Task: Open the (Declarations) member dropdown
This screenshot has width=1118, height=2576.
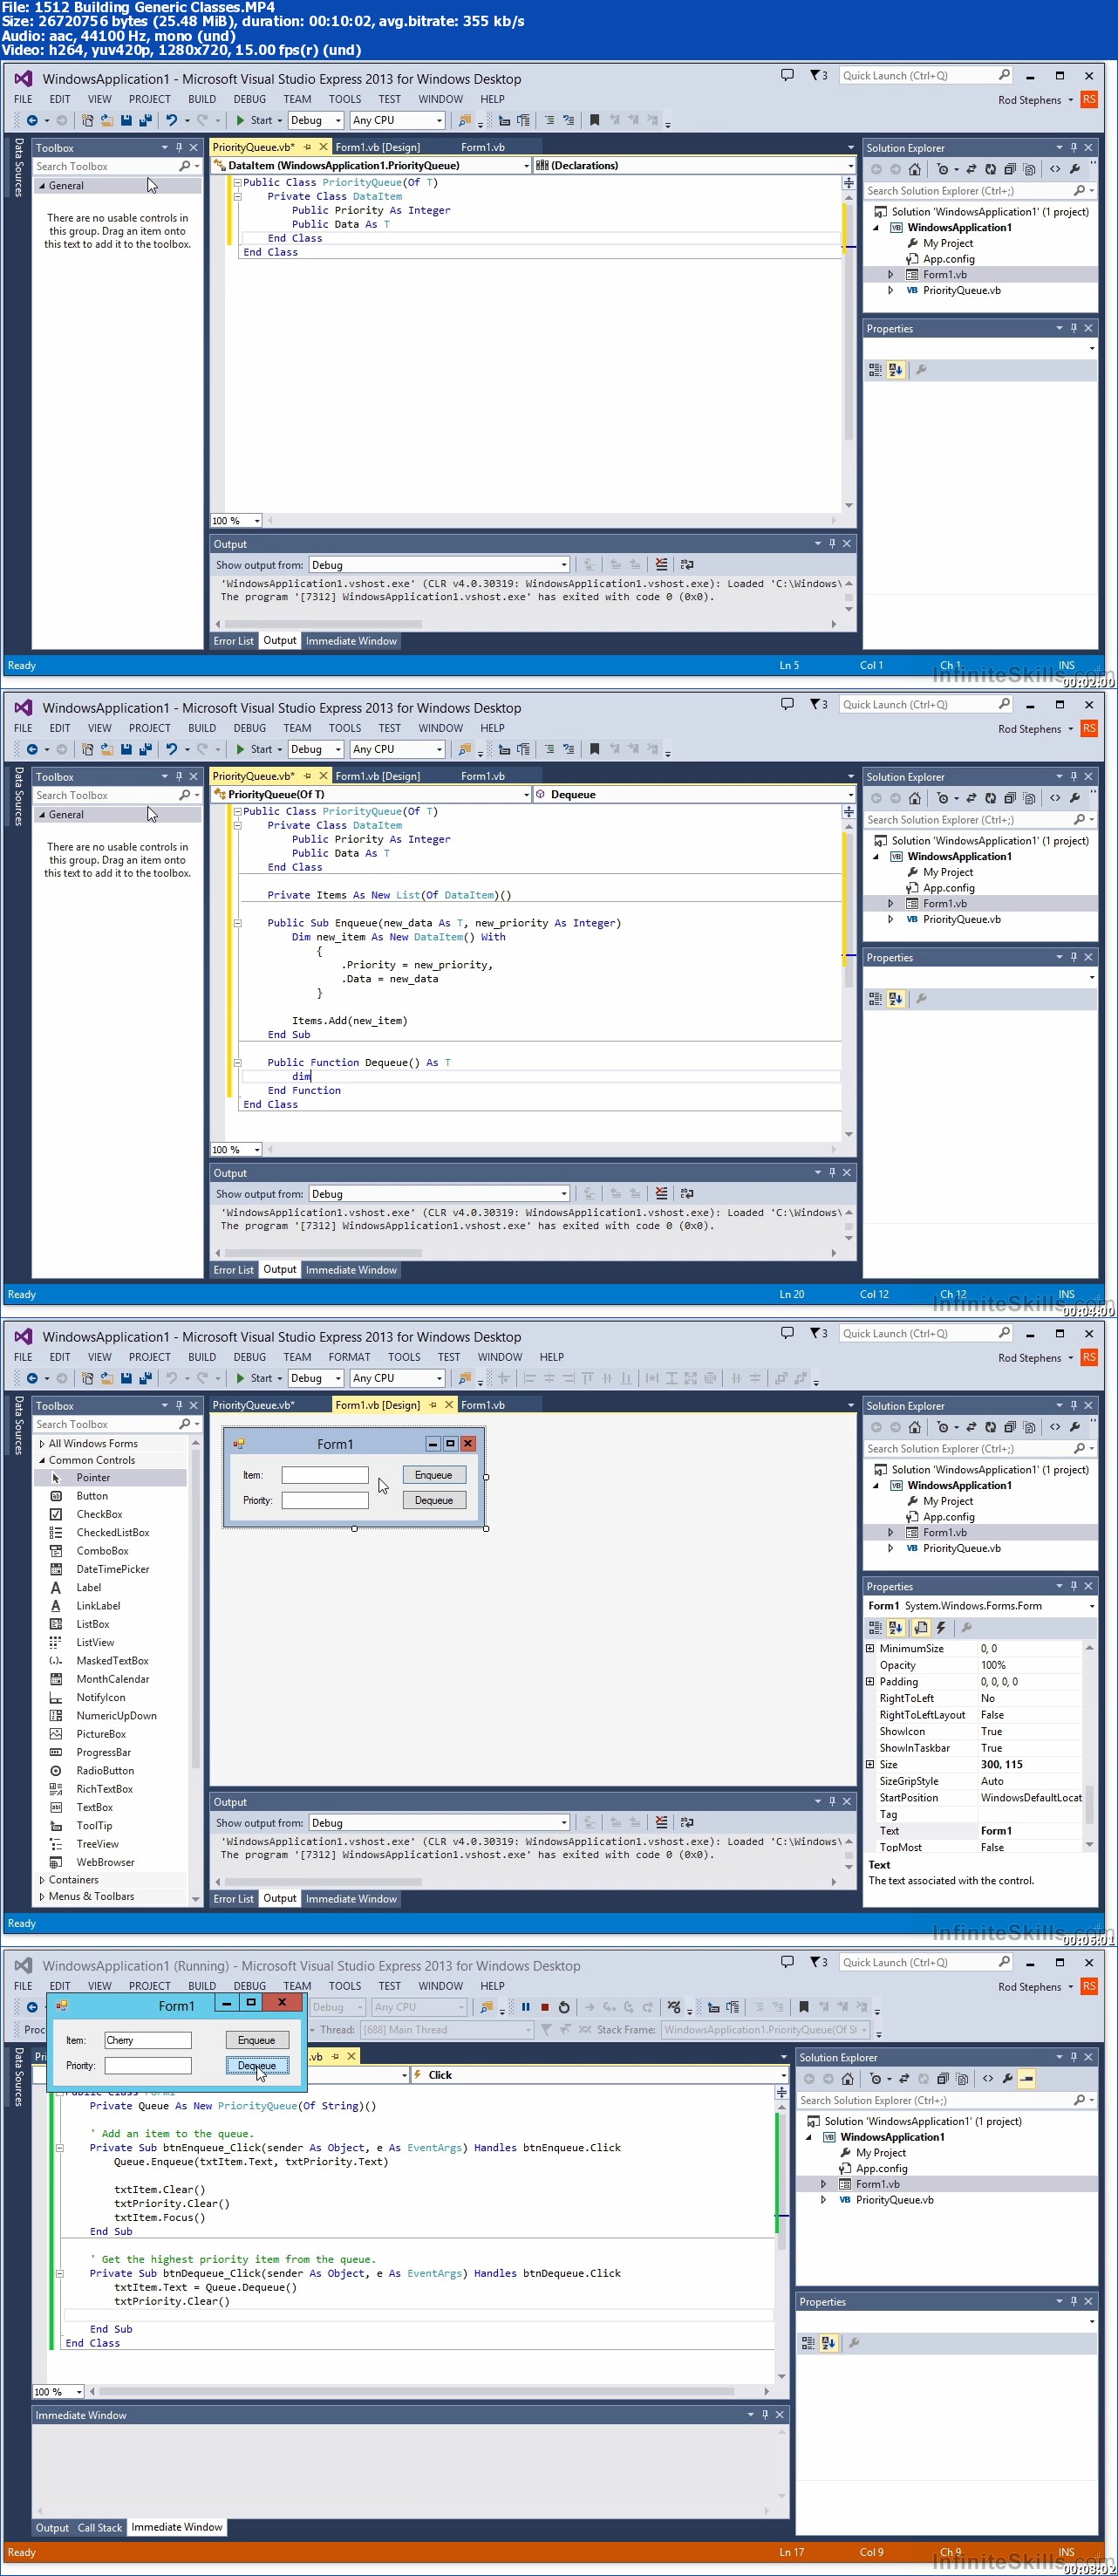Action: (695, 166)
